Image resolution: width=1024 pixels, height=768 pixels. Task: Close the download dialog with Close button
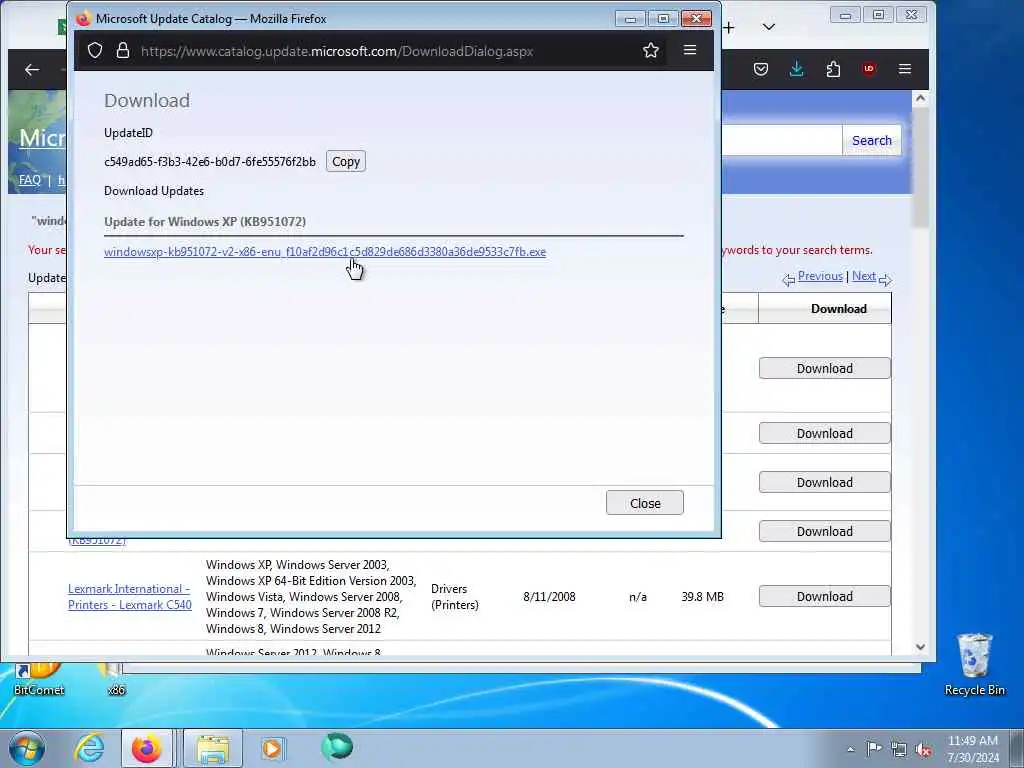645,503
